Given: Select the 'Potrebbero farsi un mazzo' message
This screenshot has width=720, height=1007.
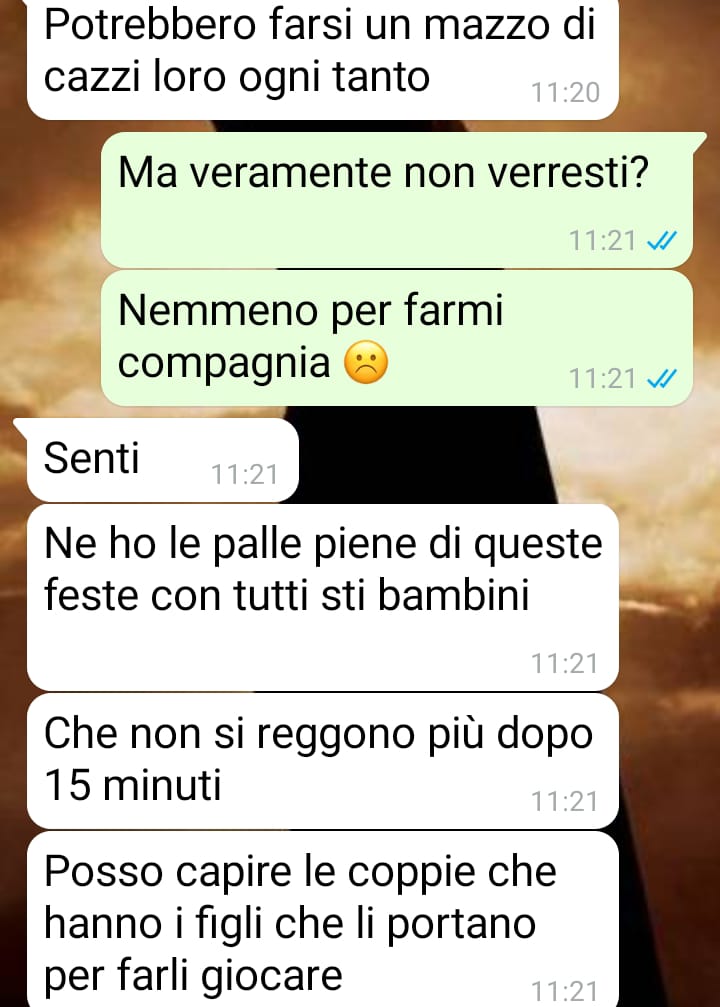Looking at the screenshot, I should [x=322, y=59].
